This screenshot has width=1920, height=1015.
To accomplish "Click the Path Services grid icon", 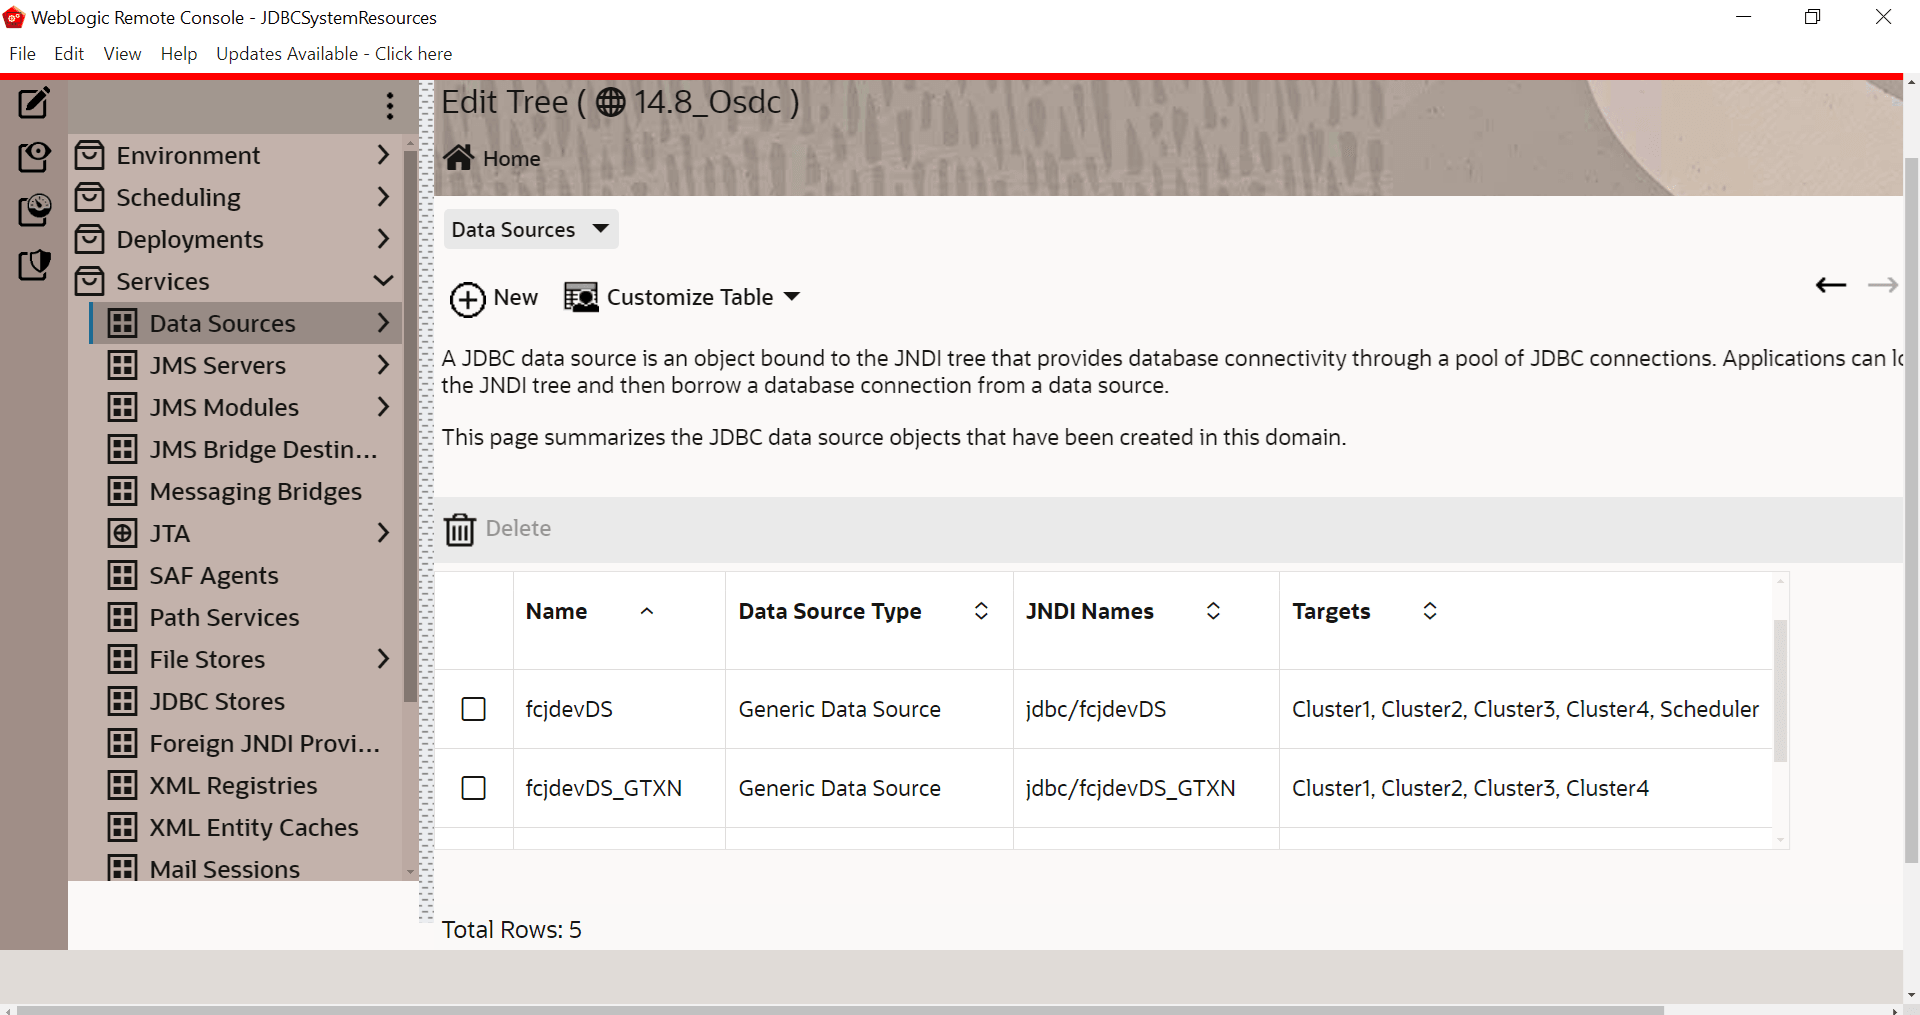I will coord(122,617).
